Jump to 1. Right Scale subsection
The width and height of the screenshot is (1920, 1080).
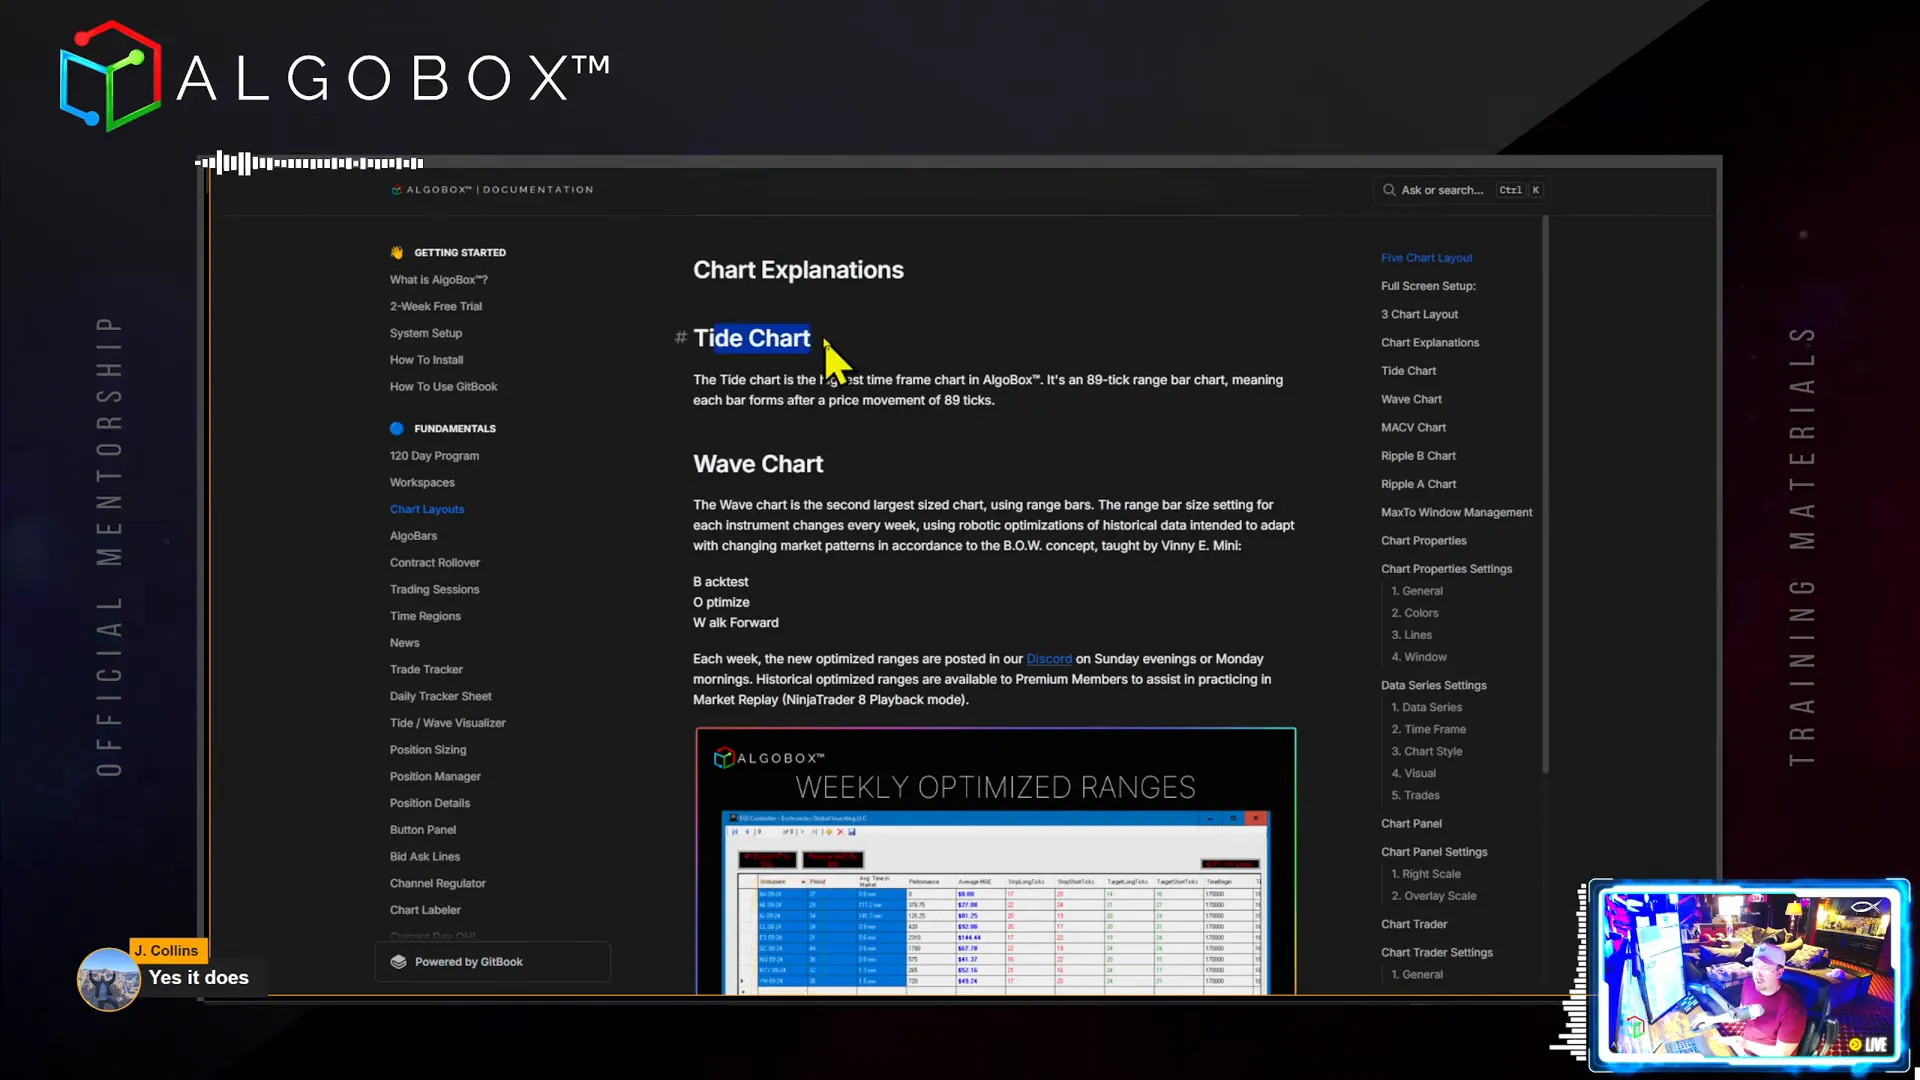click(x=1426, y=874)
